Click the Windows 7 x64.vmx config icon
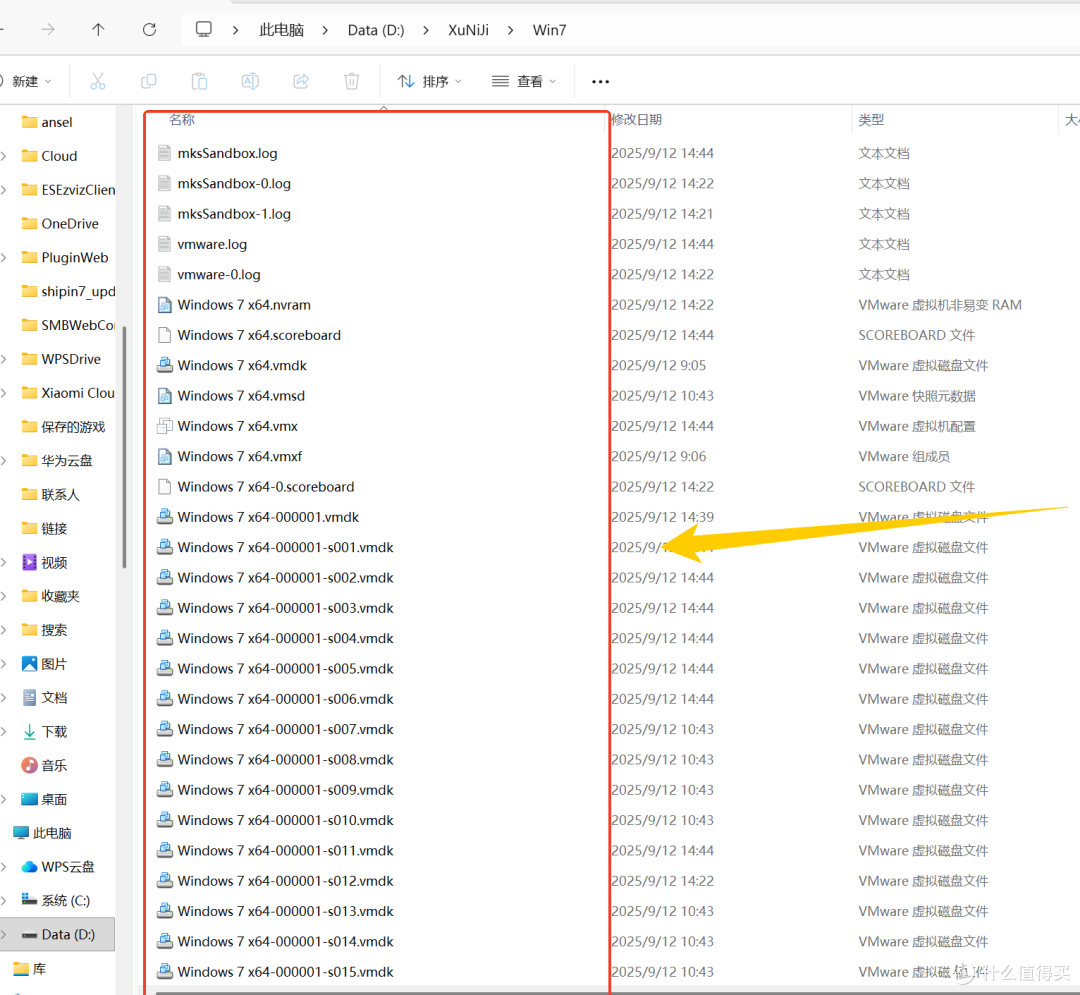The height and width of the screenshot is (995, 1080). click(x=164, y=426)
